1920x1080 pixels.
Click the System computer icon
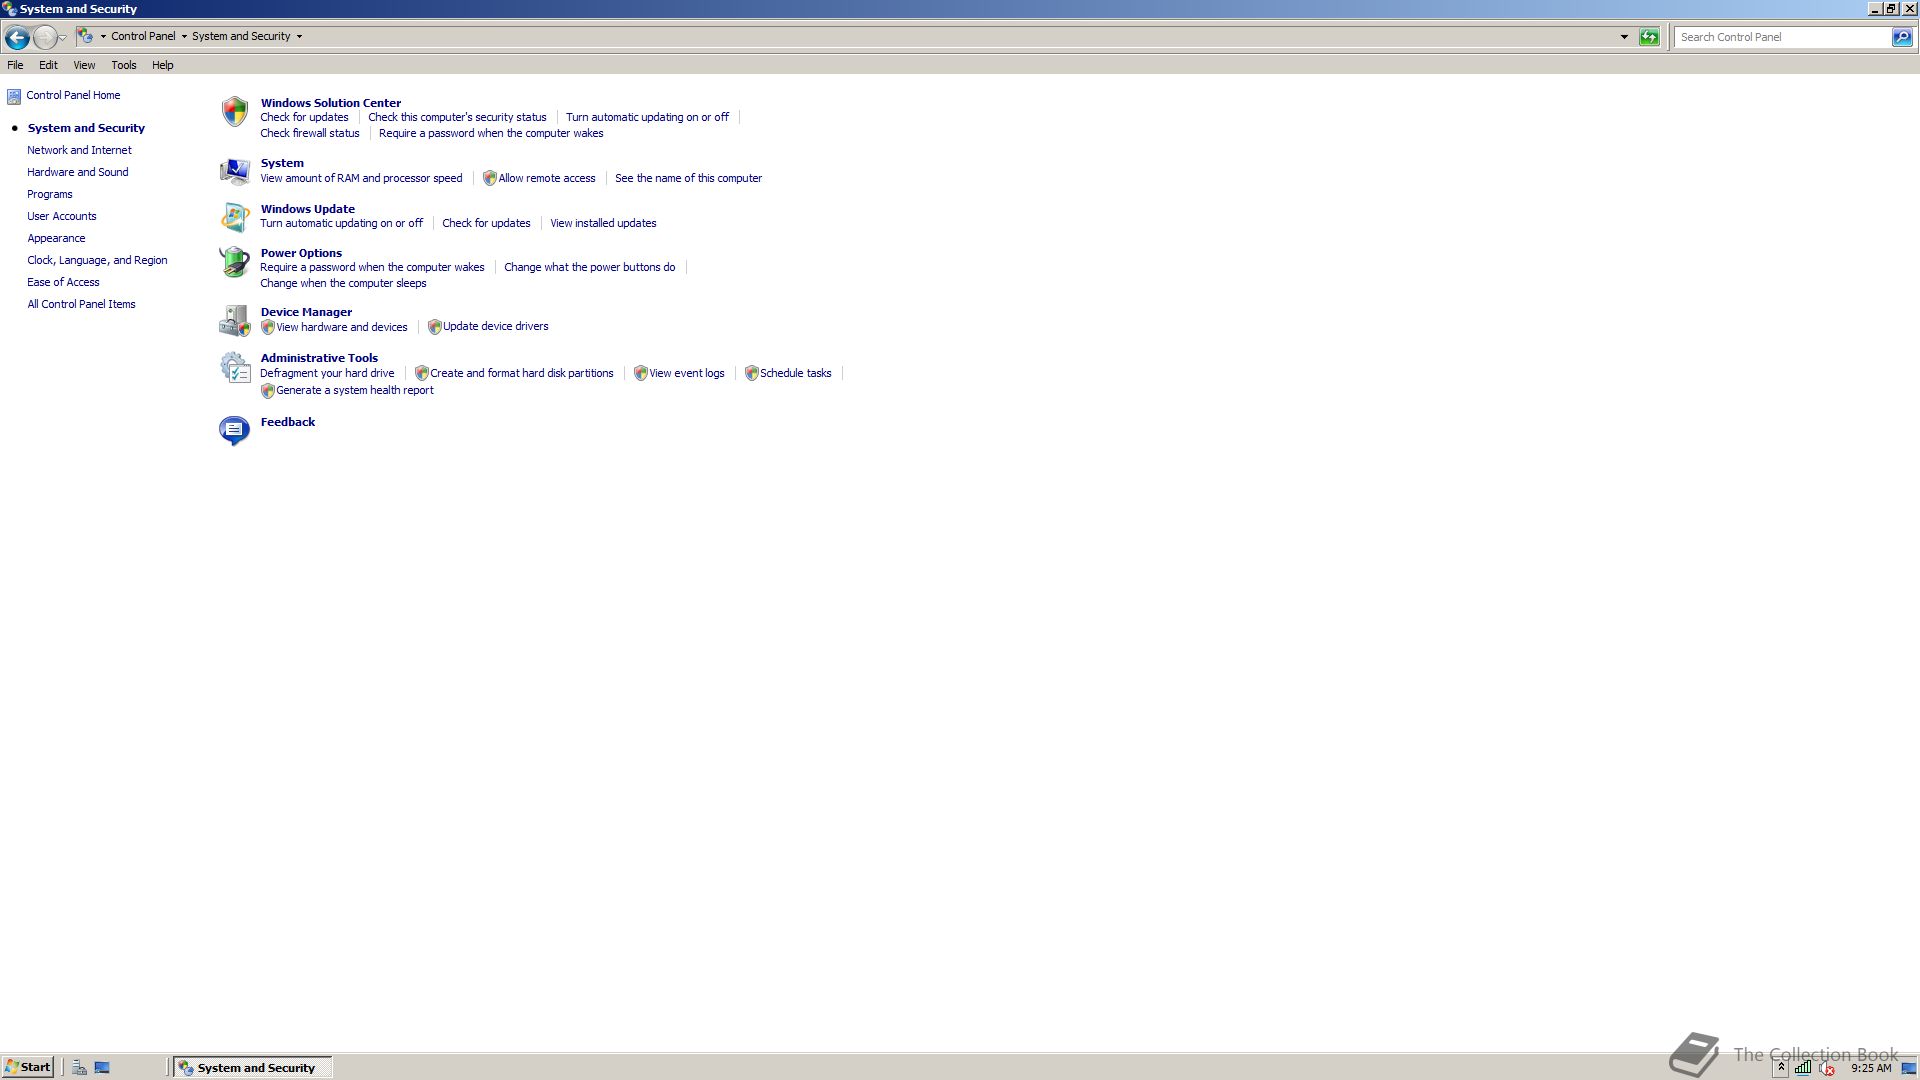pos(235,171)
